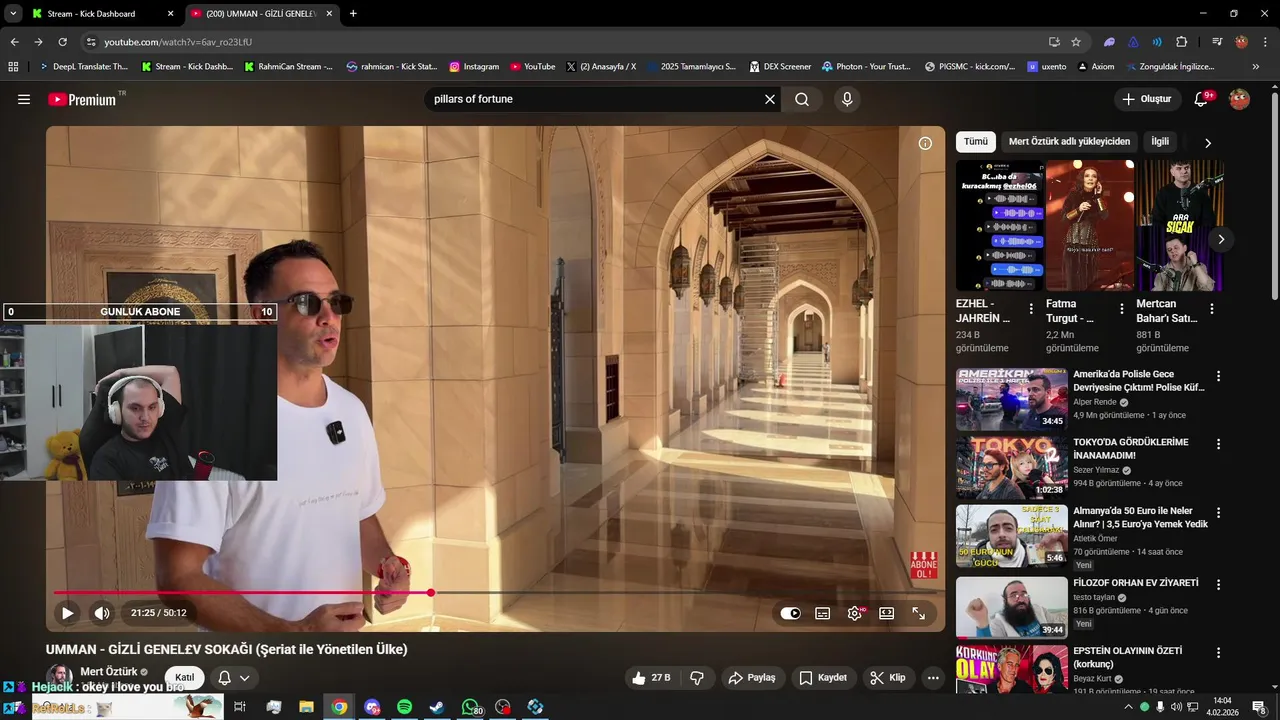Bookmark page with star icon
Screen dimensions: 1280x720
(x=1076, y=42)
